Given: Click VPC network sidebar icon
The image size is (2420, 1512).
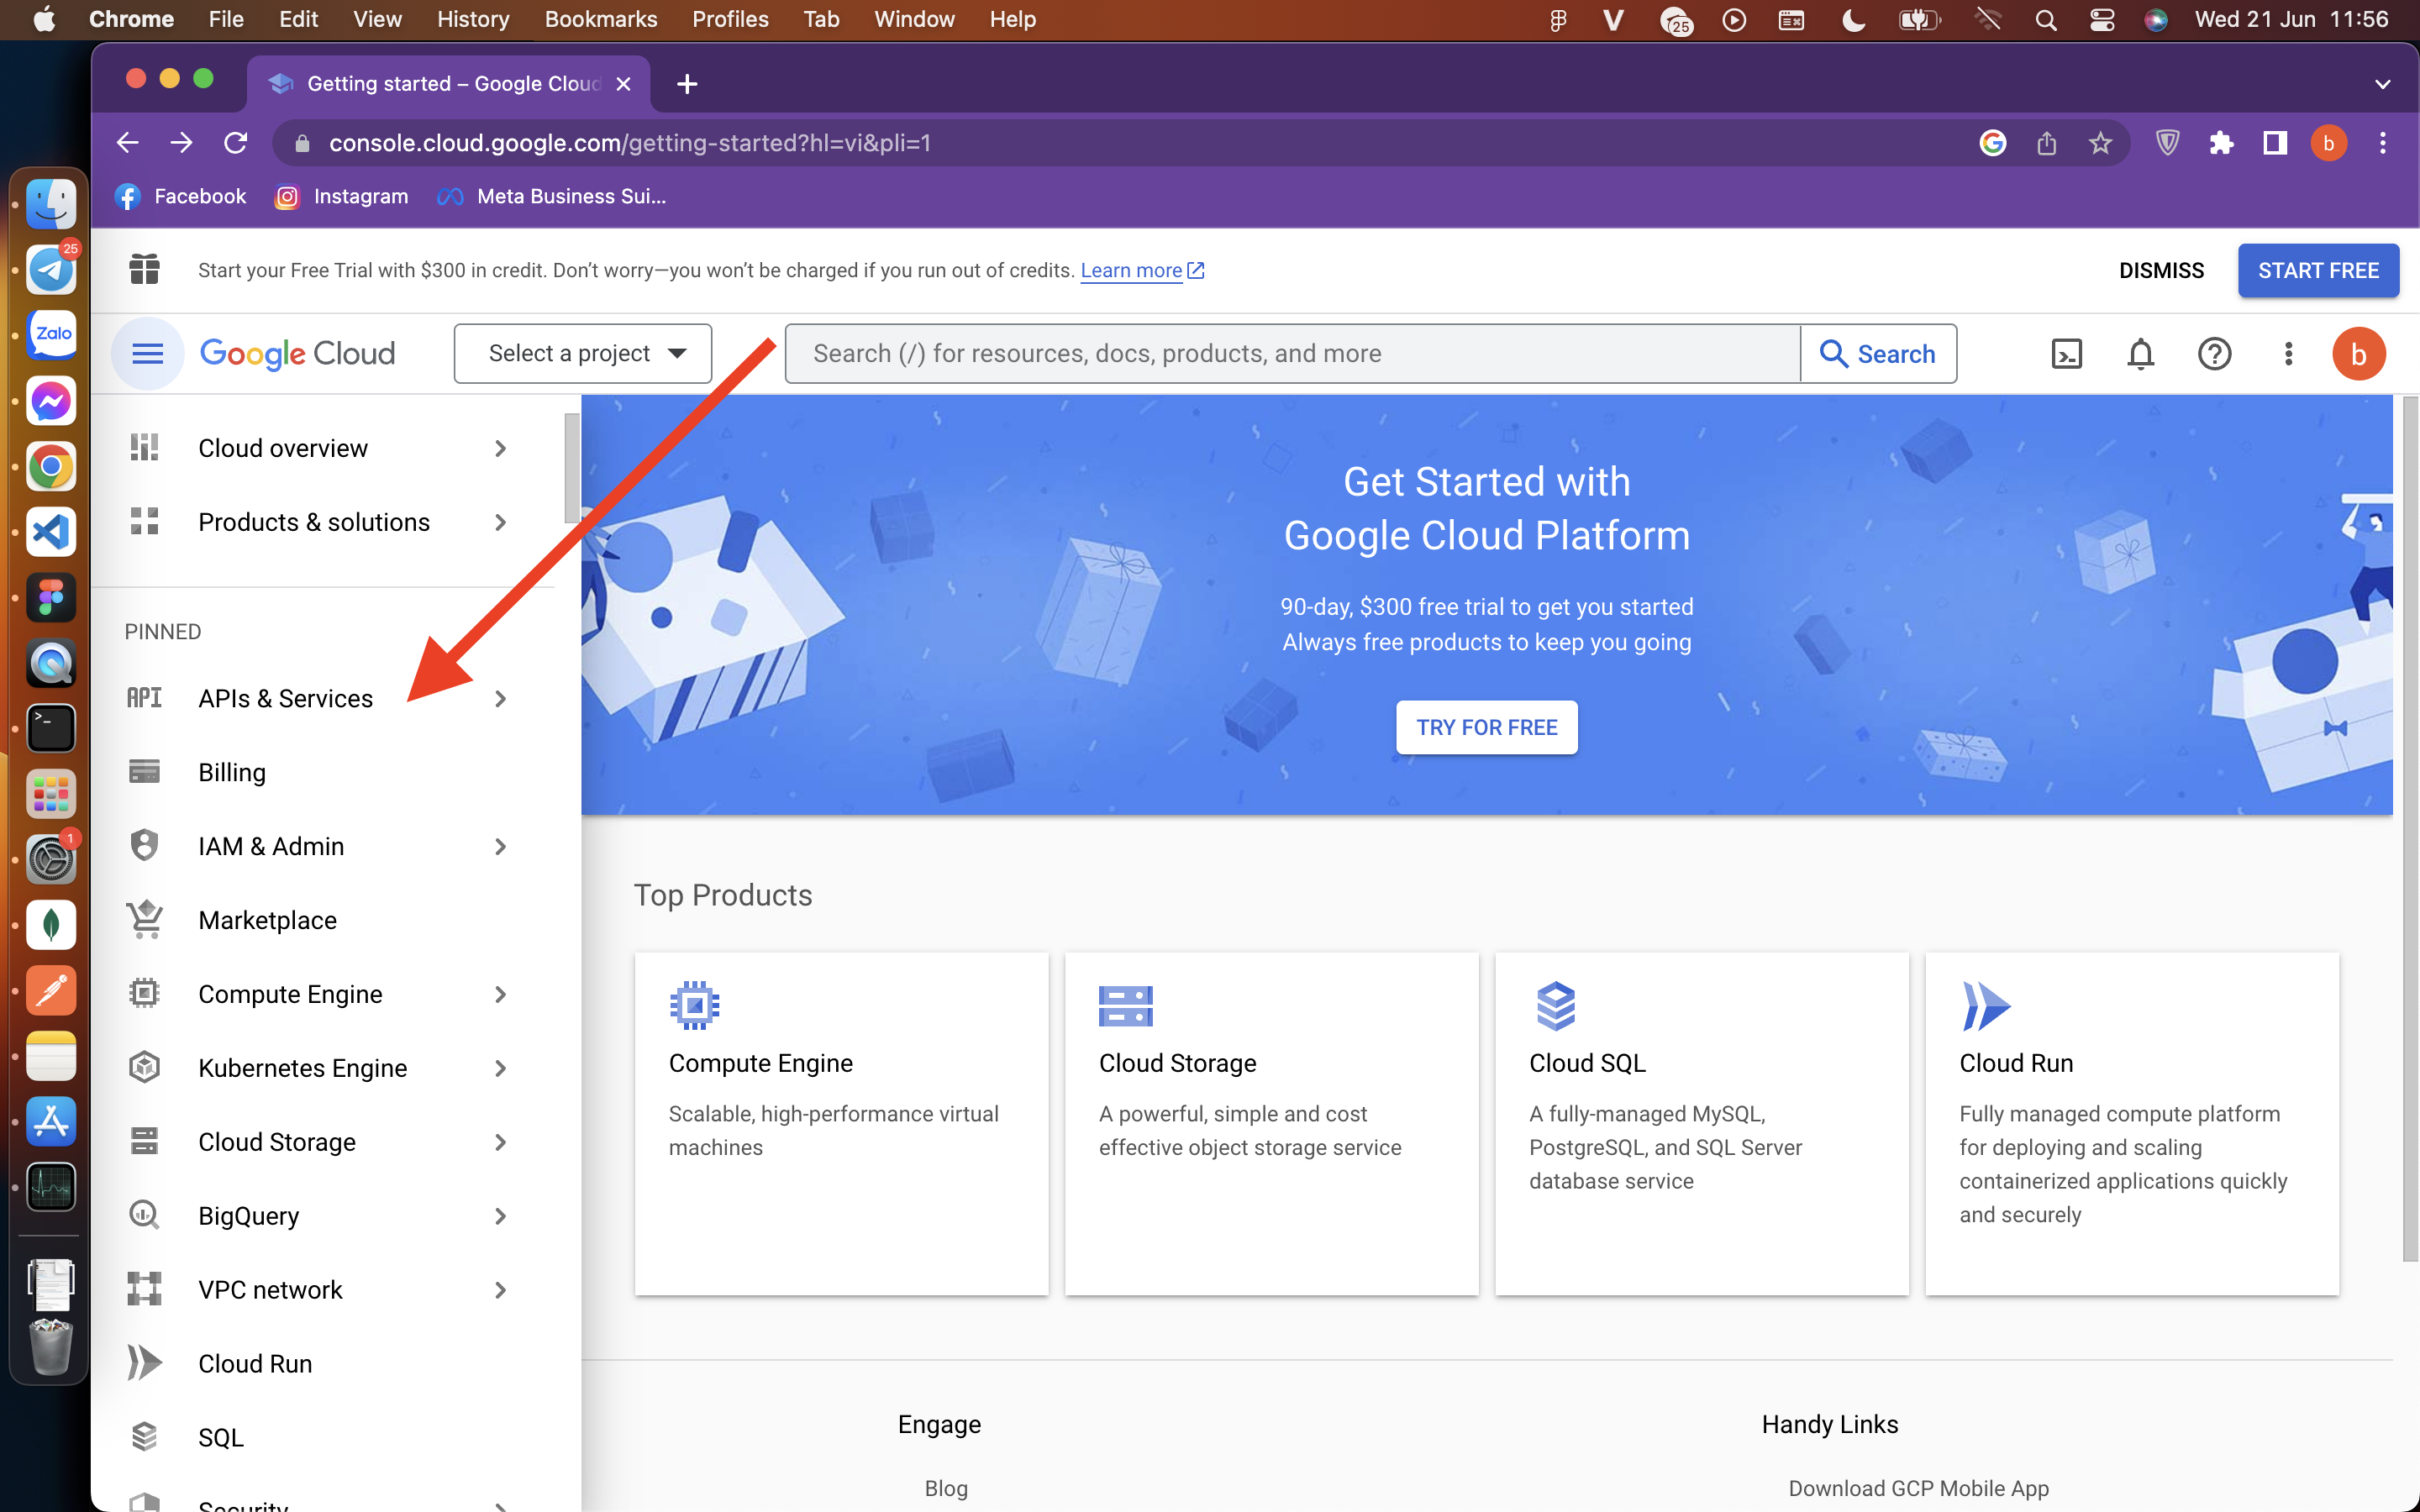Looking at the screenshot, I should click(x=144, y=1289).
